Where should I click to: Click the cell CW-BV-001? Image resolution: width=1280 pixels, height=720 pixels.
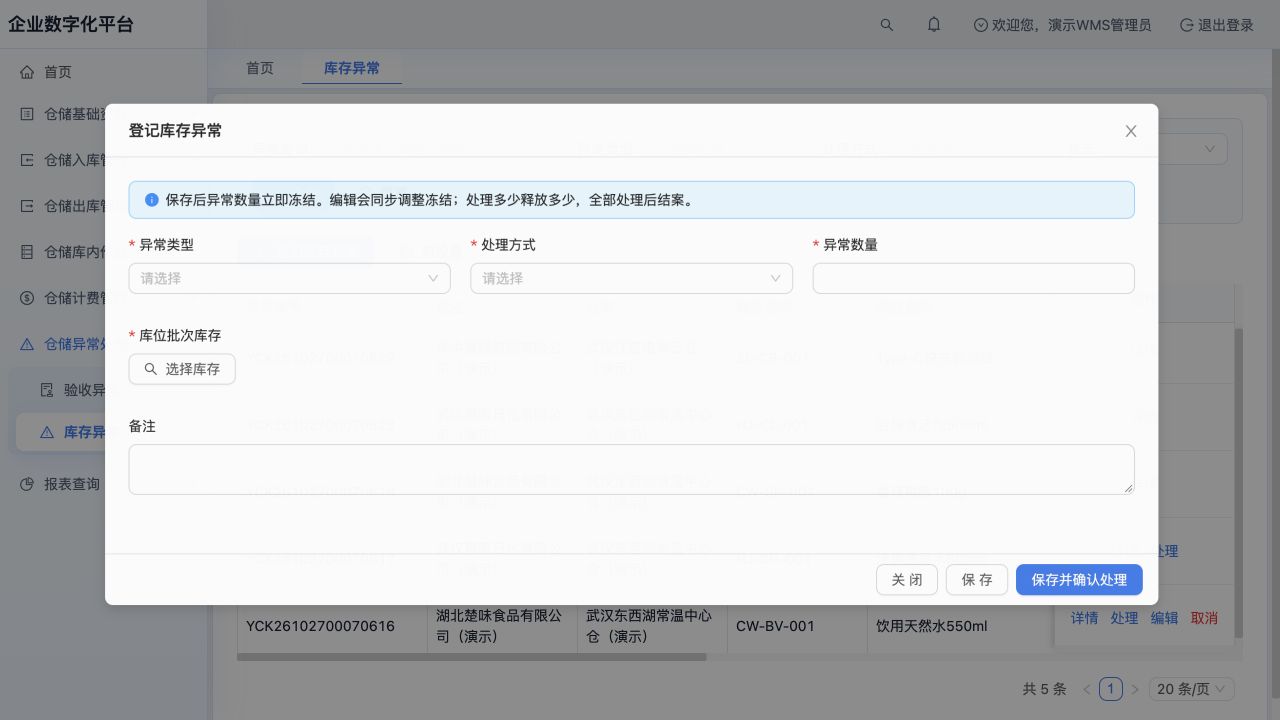[x=775, y=626]
